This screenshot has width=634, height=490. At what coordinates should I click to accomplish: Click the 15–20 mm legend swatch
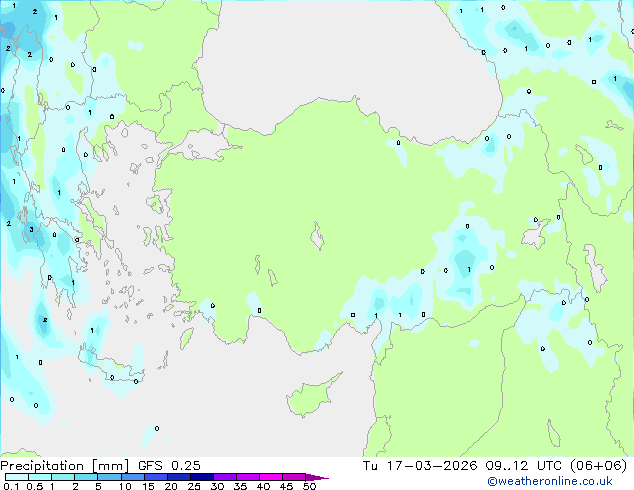(x=155, y=477)
